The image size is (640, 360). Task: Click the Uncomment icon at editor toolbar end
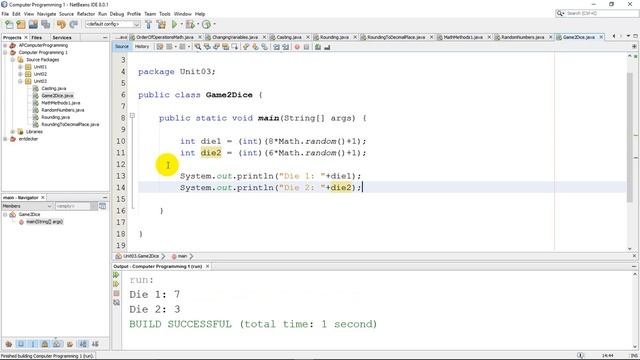pos(327,47)
